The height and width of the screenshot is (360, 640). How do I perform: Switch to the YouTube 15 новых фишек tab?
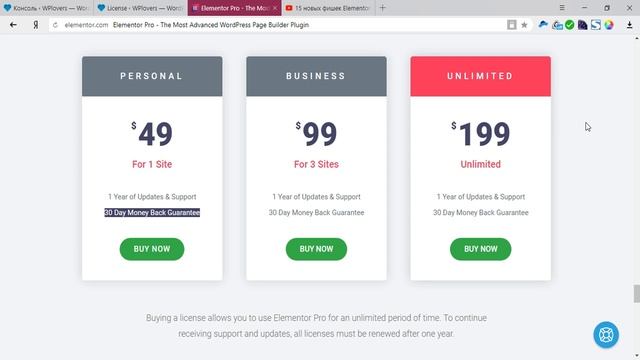pos(328,8)
